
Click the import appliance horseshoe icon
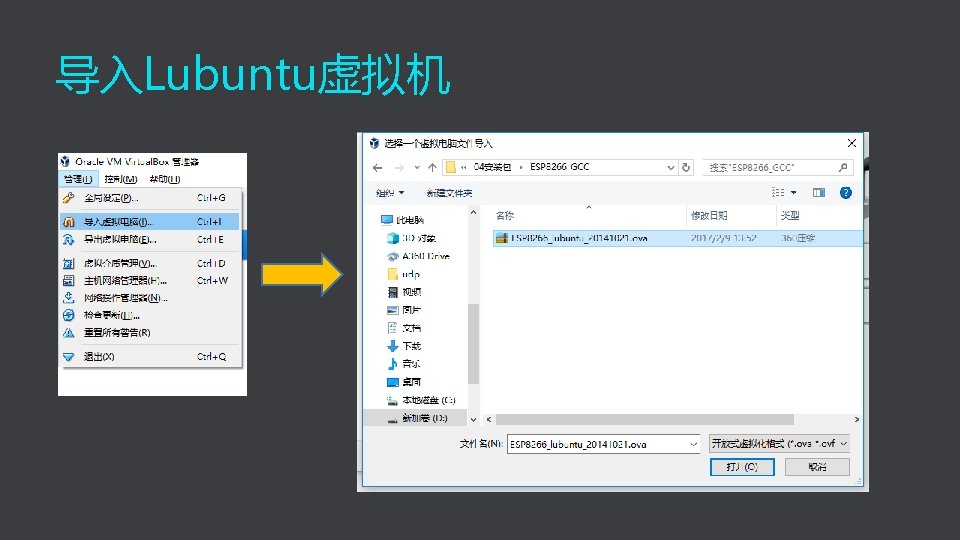point(69,222)
